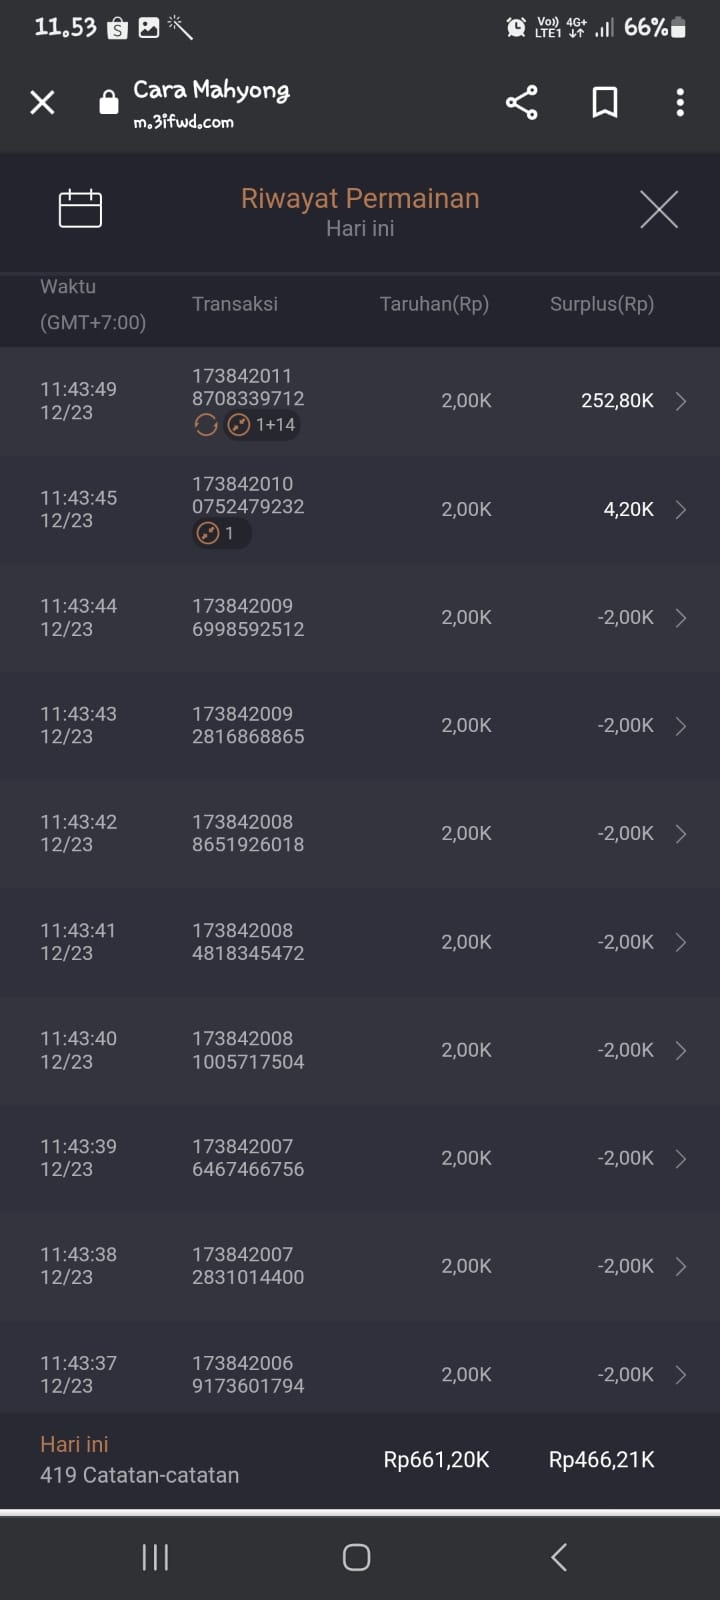Tap the padlock site security icon

(x=109, y=102)
